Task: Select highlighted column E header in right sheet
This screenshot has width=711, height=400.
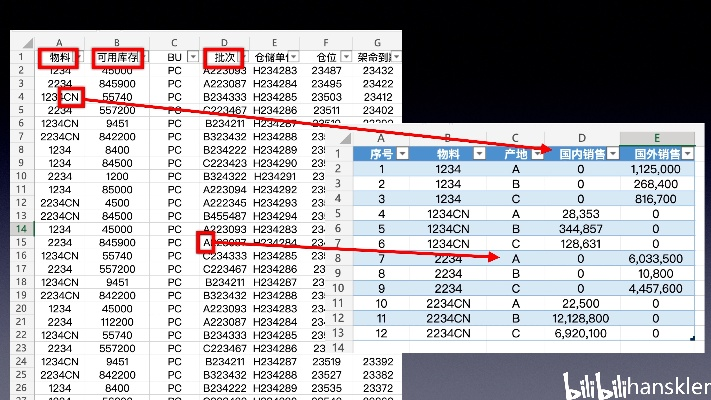Action: click(x=657, y=138)
